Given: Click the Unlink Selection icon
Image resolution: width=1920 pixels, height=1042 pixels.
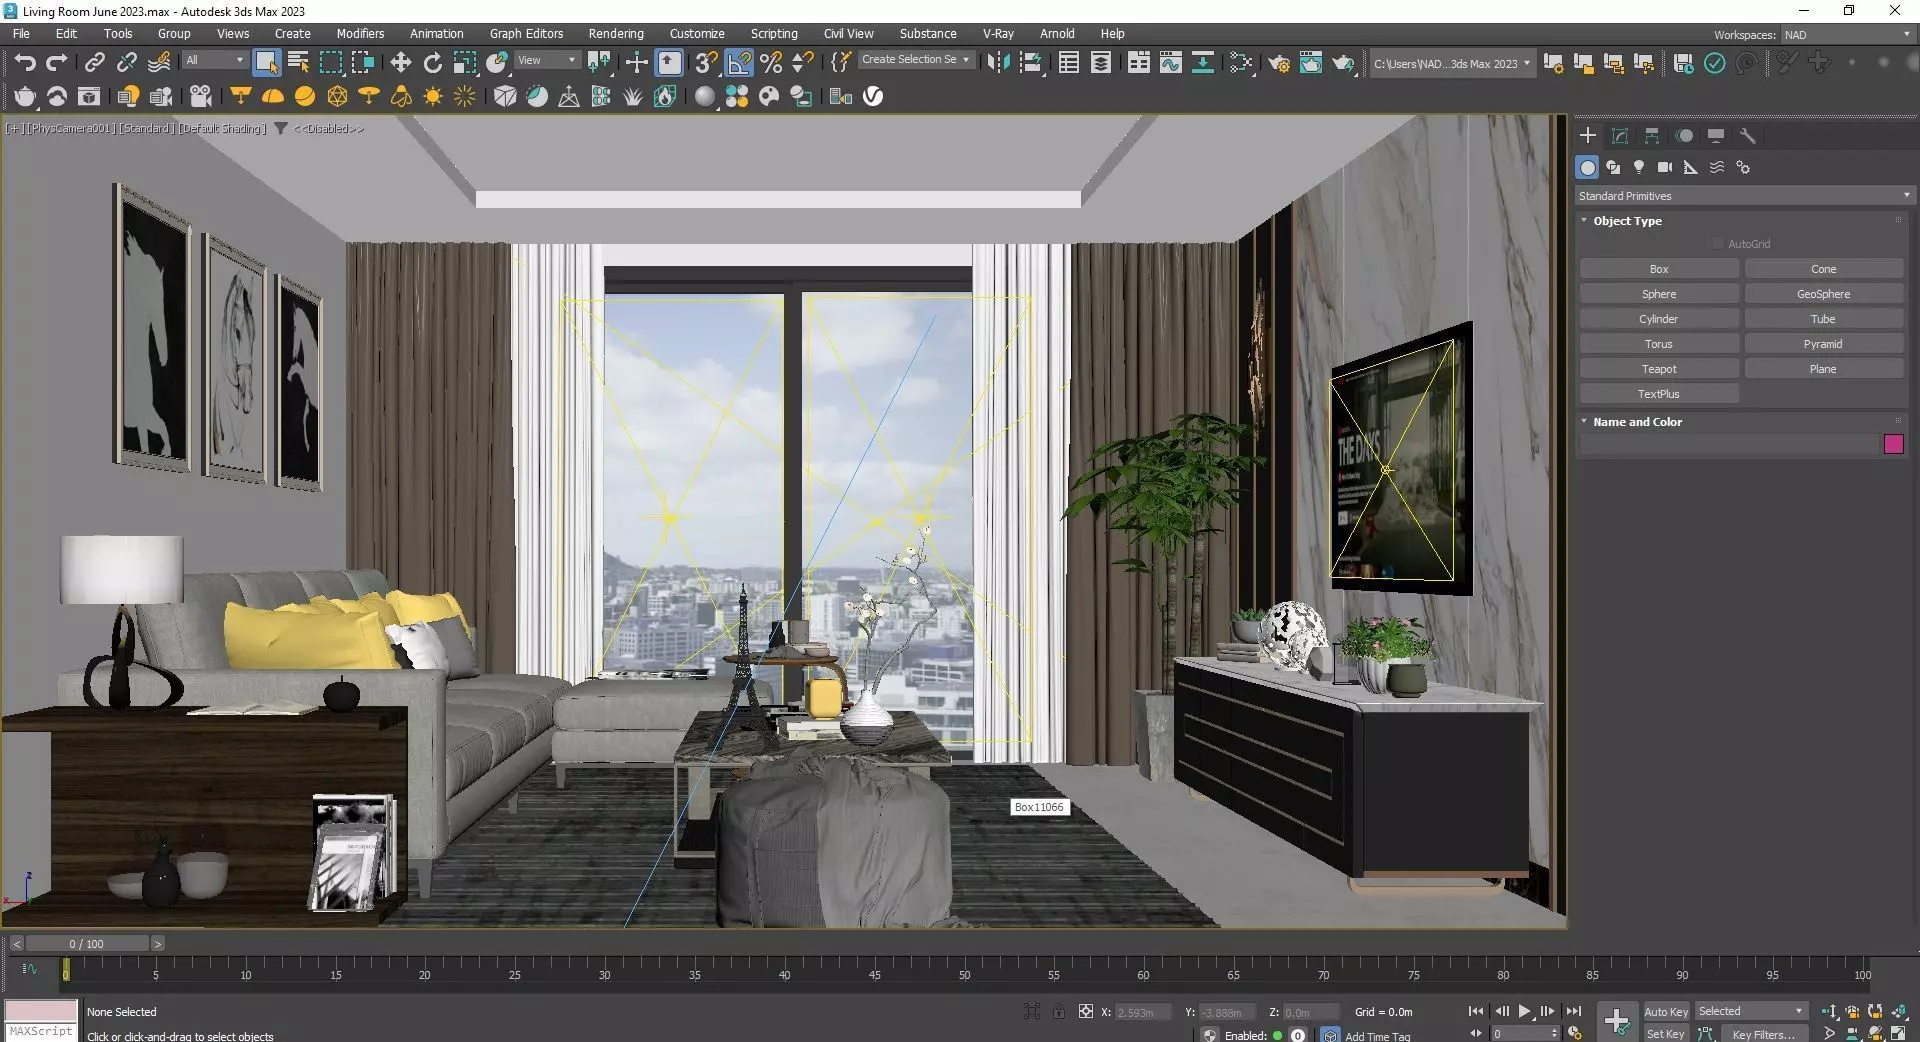Looking at the screenshot, I should coord(126,63).
